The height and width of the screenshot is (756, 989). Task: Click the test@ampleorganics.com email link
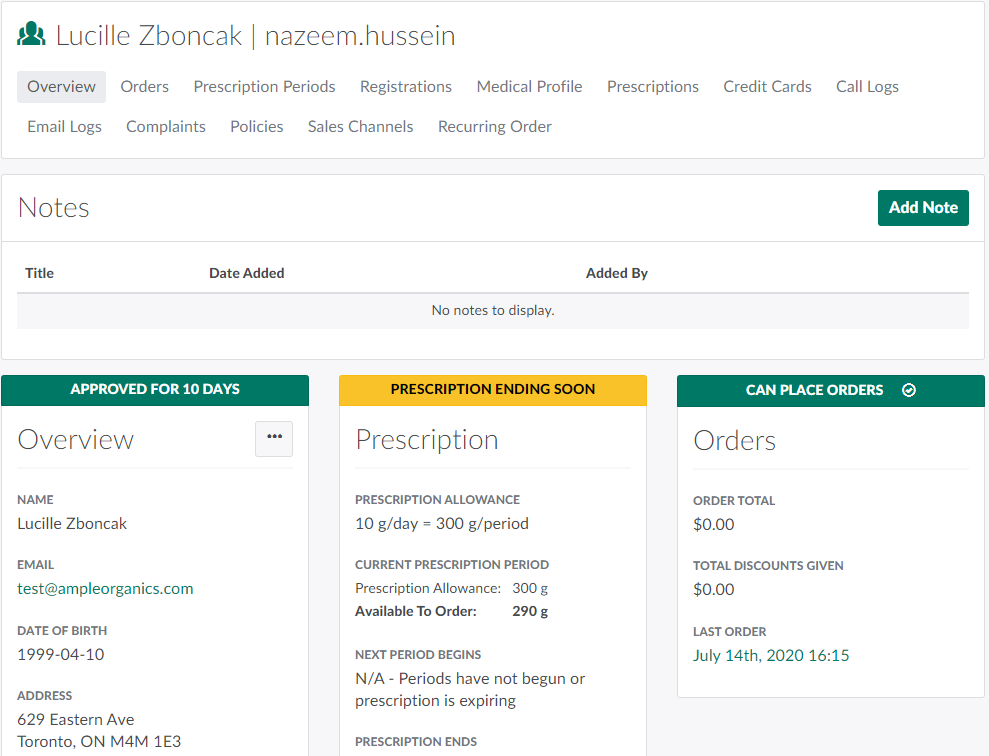click(105, 589)
